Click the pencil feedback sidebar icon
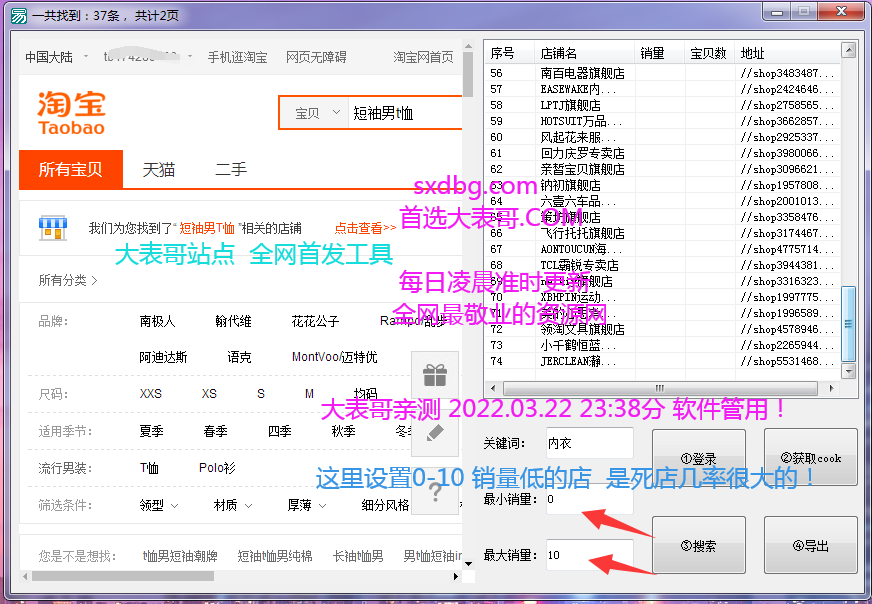 [x=434, y=433]
